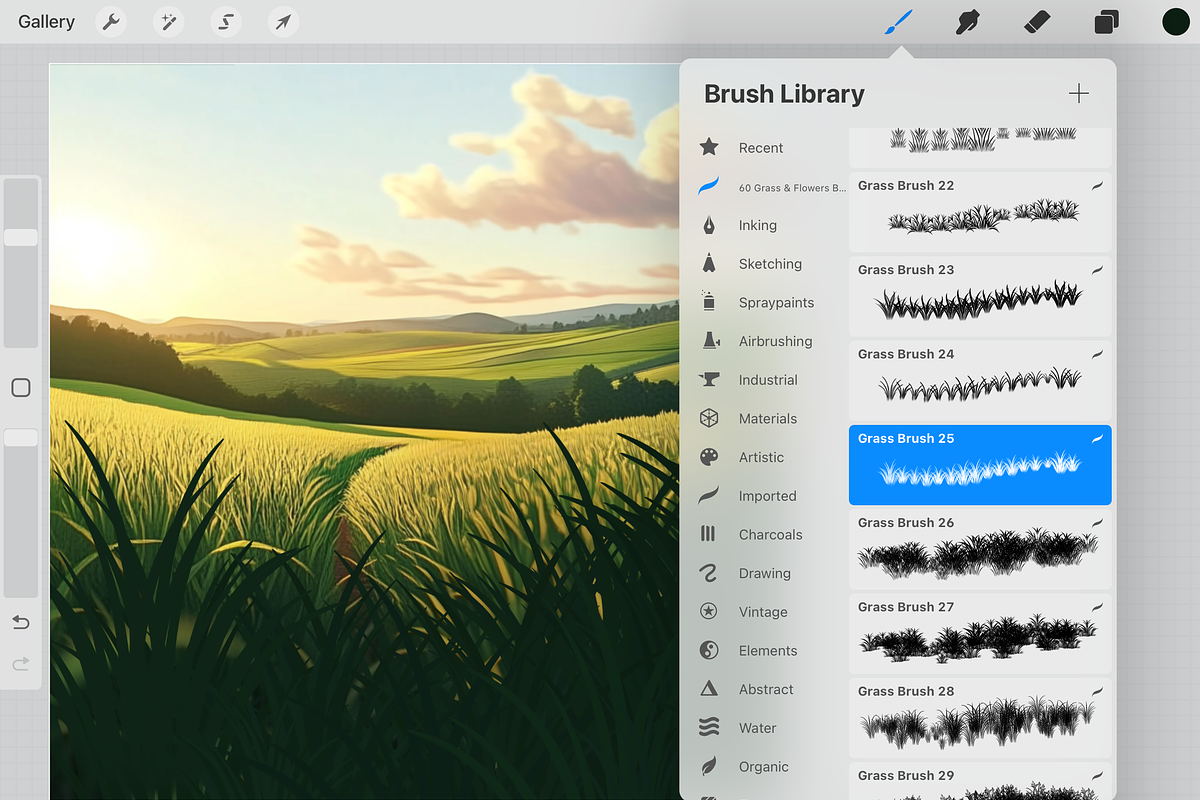This screenshot has width=1200, height=800.
Task: Click the yin-yang icon beside Elements
Action: [x=709, y=650]
